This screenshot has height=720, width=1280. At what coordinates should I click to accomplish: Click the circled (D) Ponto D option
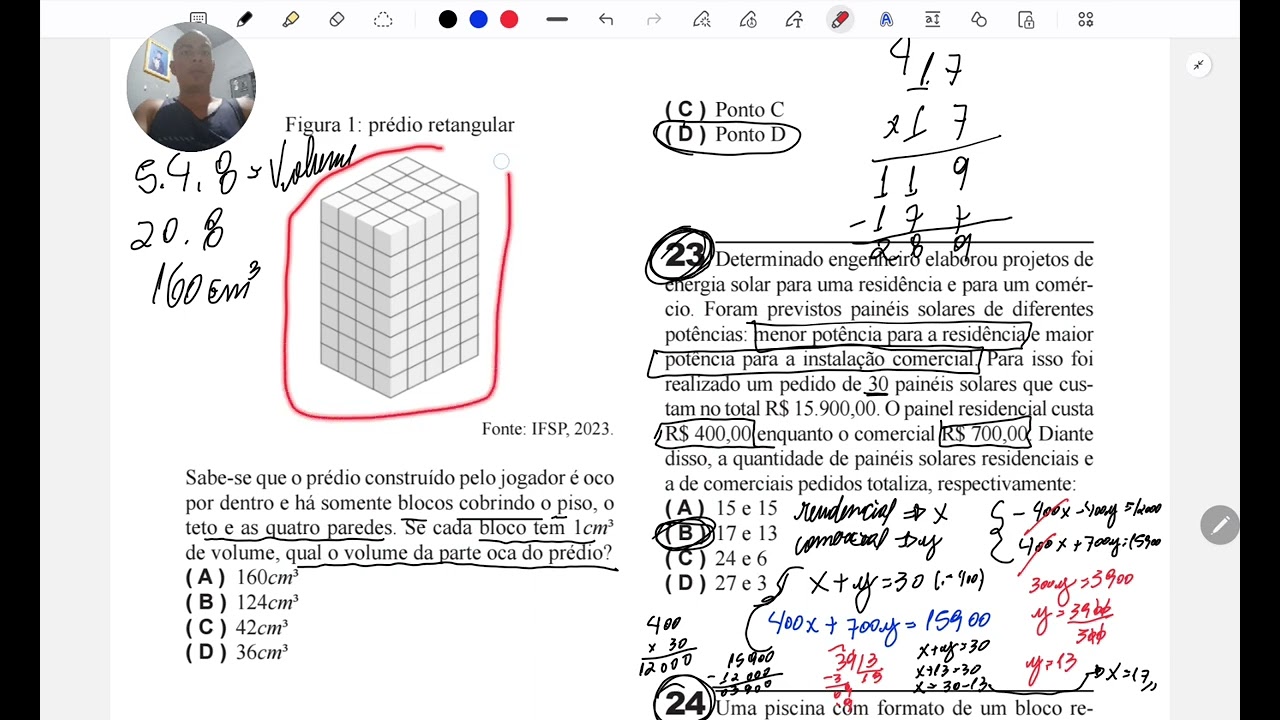coord(726,135)
